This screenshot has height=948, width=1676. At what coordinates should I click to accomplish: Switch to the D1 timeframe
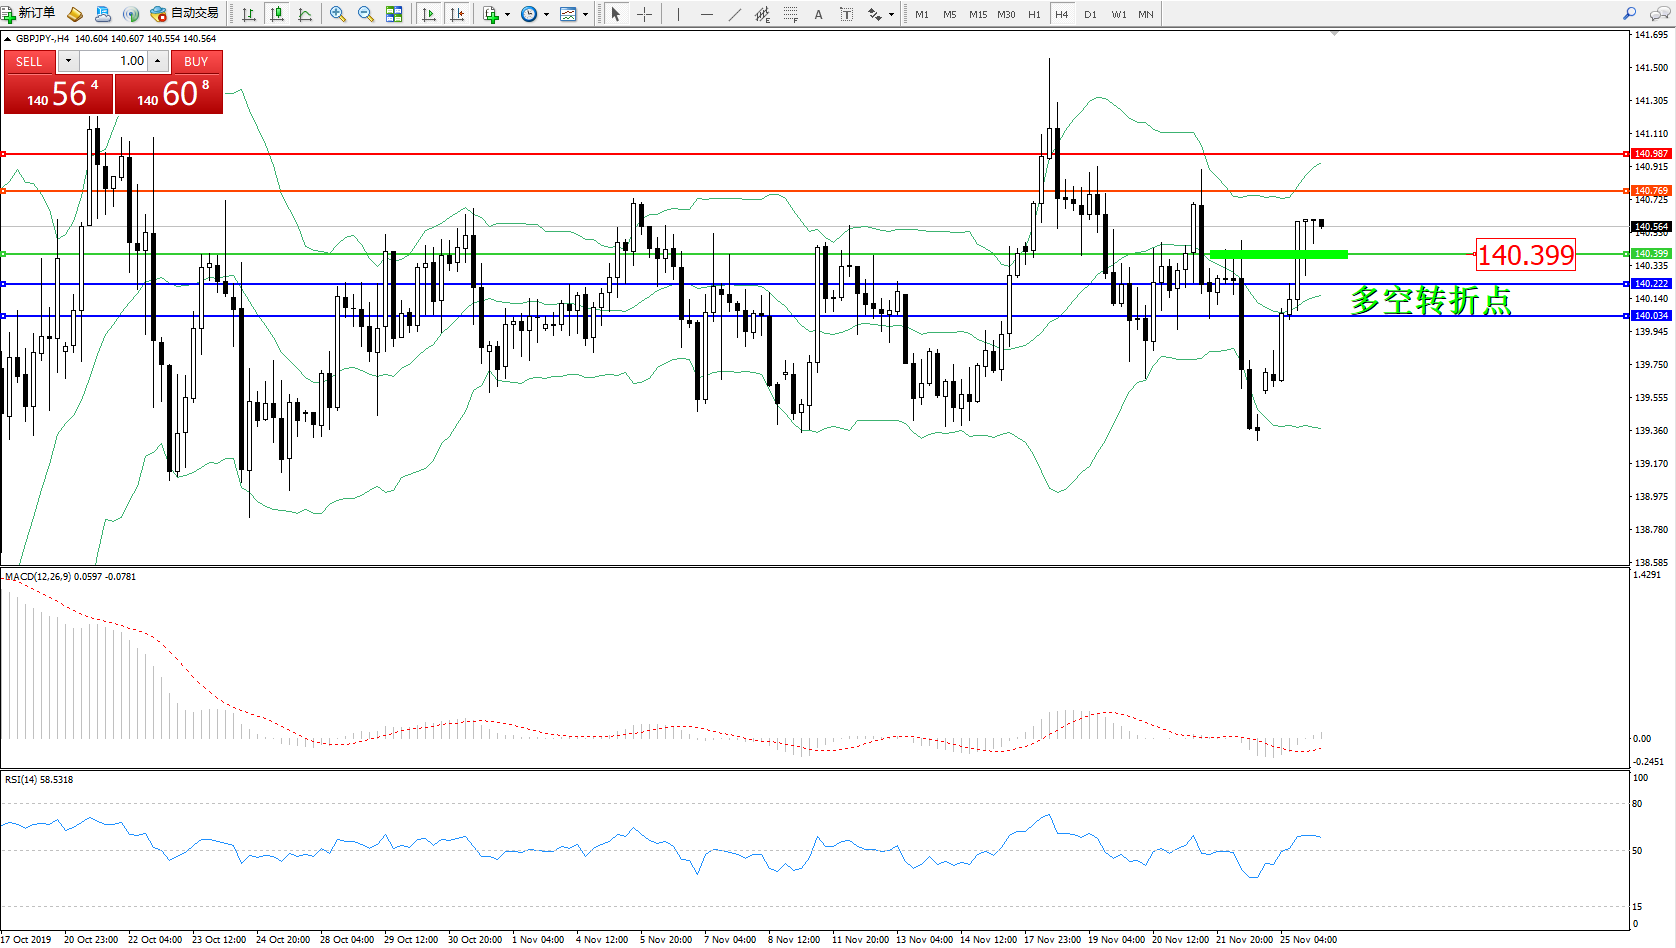pyautogui.click(x=1090, y=14)
